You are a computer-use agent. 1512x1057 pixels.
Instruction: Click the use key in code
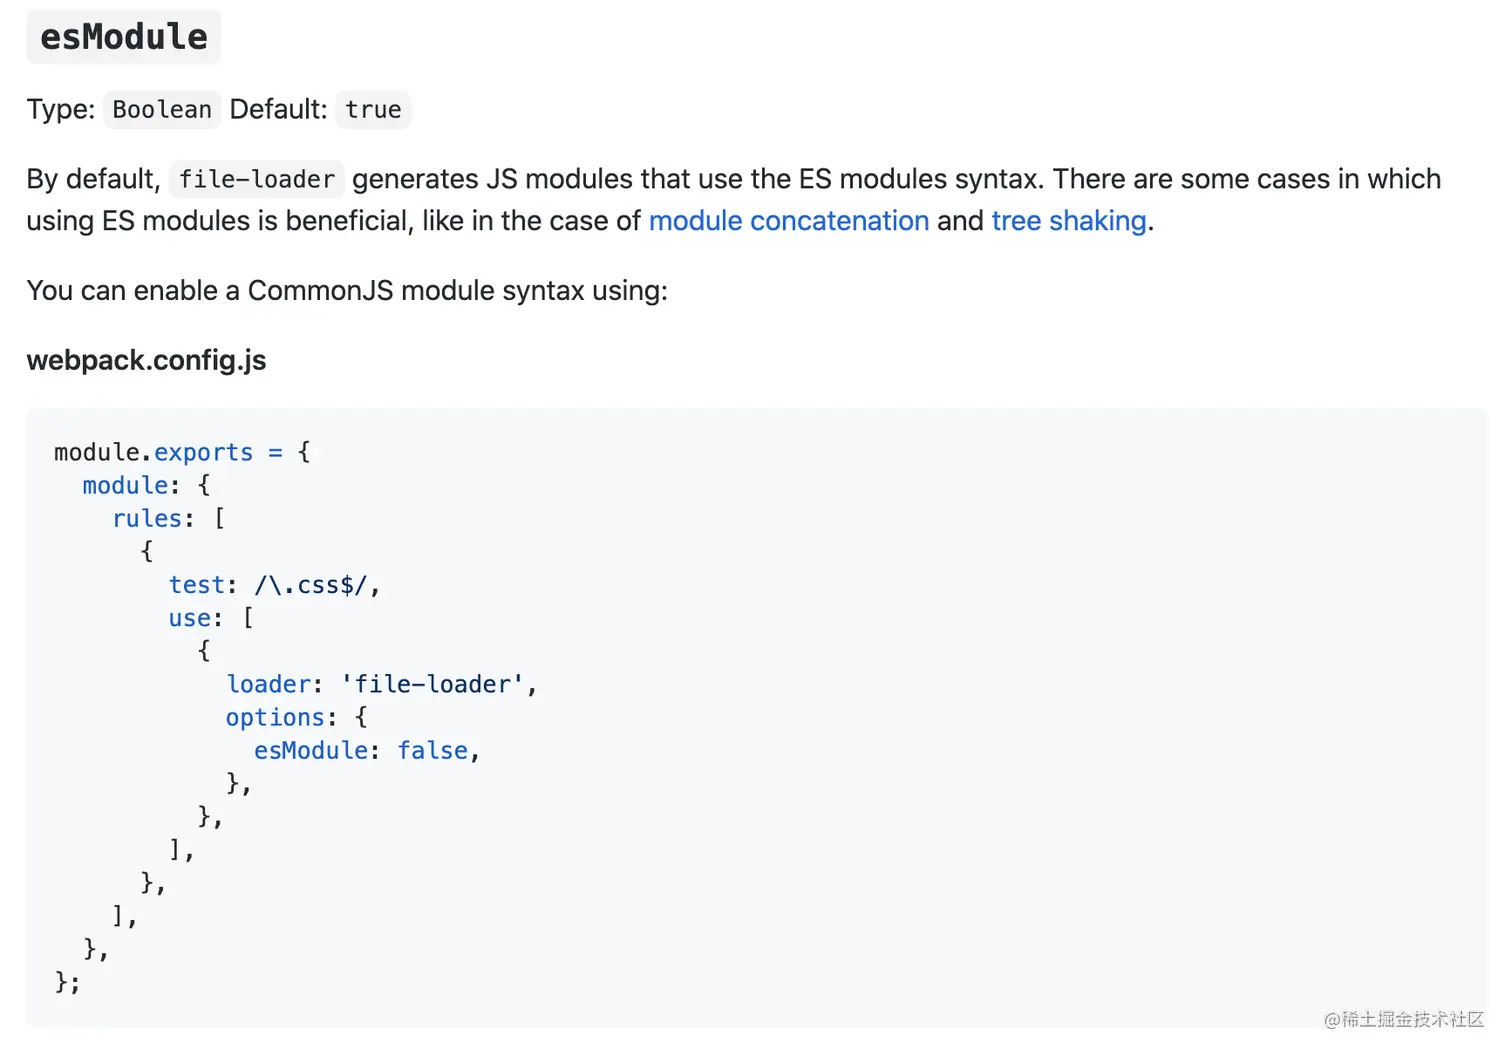click(x=190, y=619)
